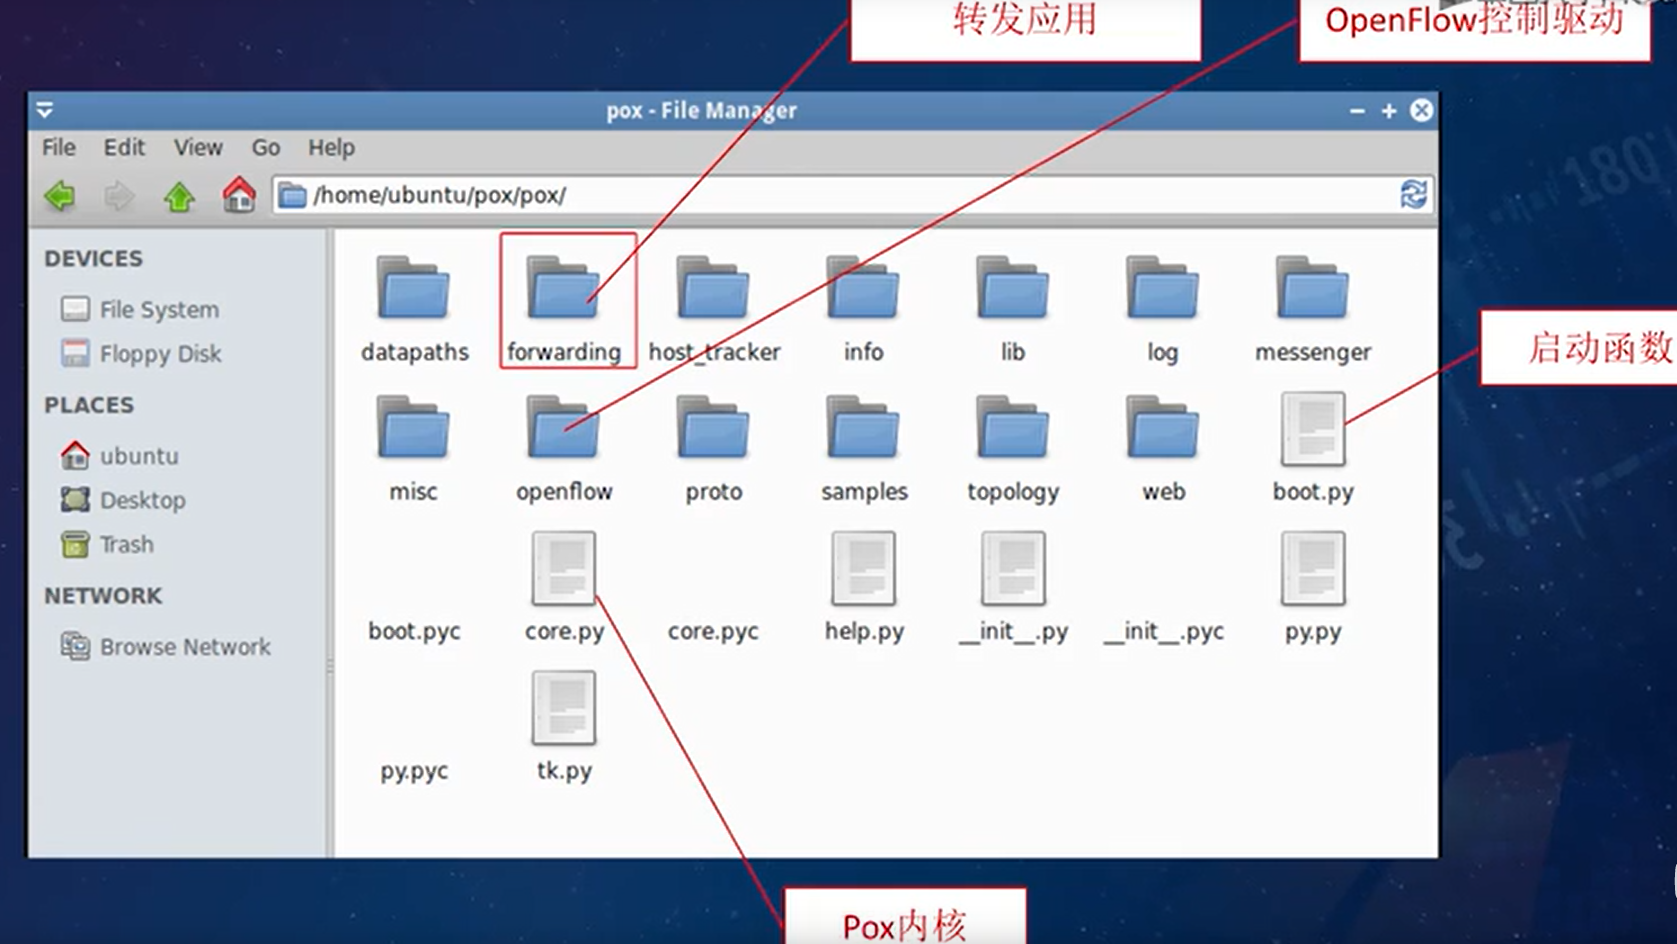This screenshot has height=944, width=1677.
Task: Open the File menu
Action: coord(57,147)
